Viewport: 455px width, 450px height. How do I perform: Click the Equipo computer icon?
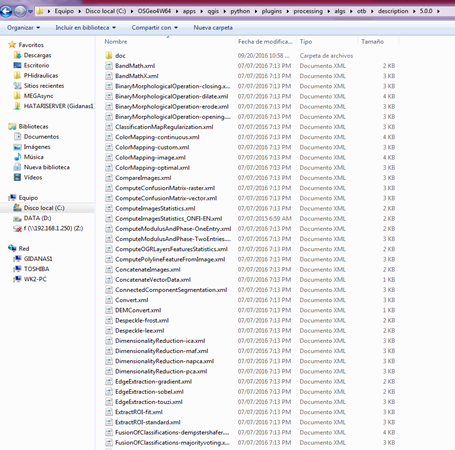point(12,197)
